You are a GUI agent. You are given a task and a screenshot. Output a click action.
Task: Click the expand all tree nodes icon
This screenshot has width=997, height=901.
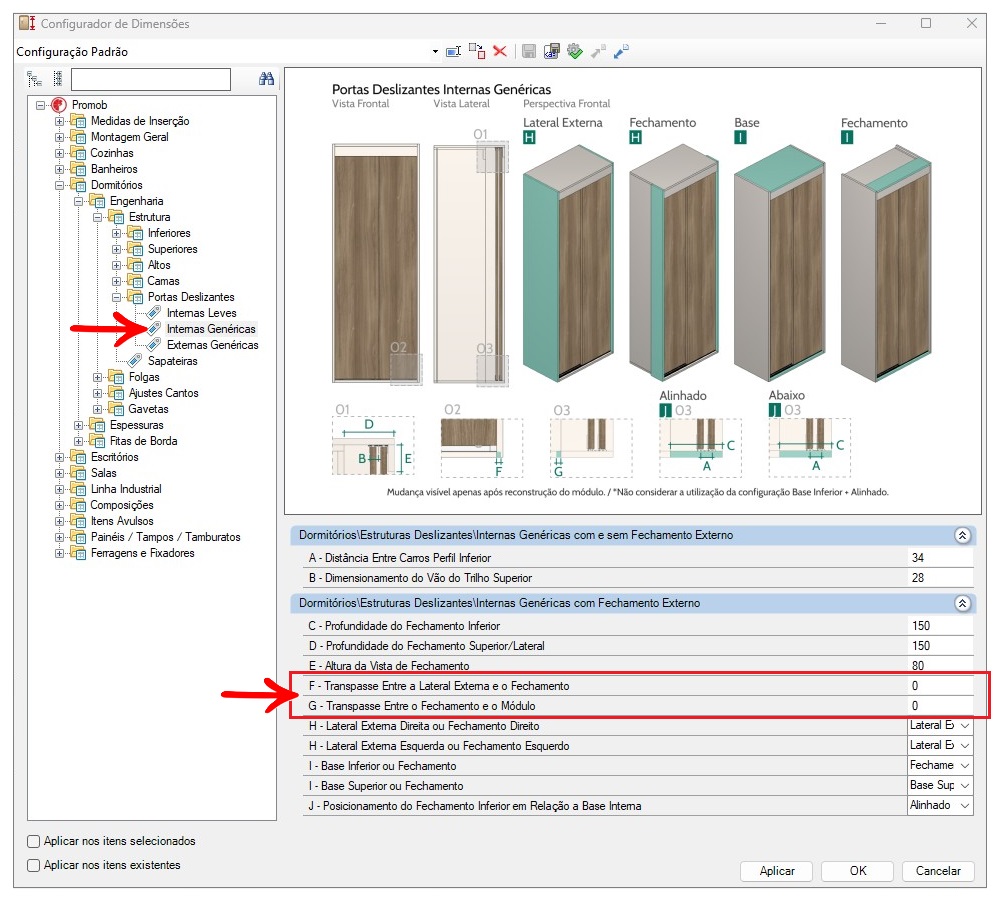tap(35, 79)
